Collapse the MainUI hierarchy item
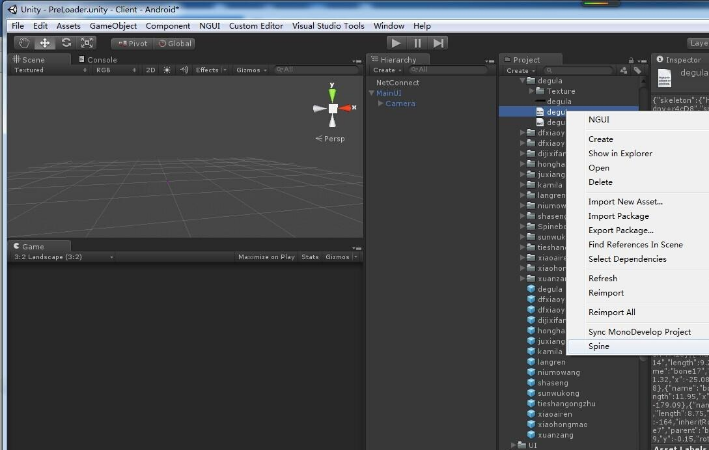 point(372,93)
